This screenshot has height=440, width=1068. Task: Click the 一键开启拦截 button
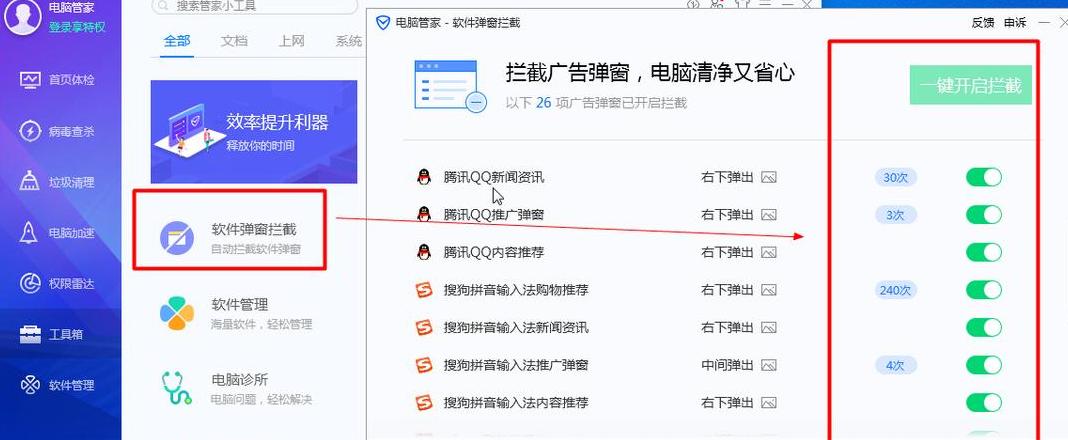click(971, 85)
